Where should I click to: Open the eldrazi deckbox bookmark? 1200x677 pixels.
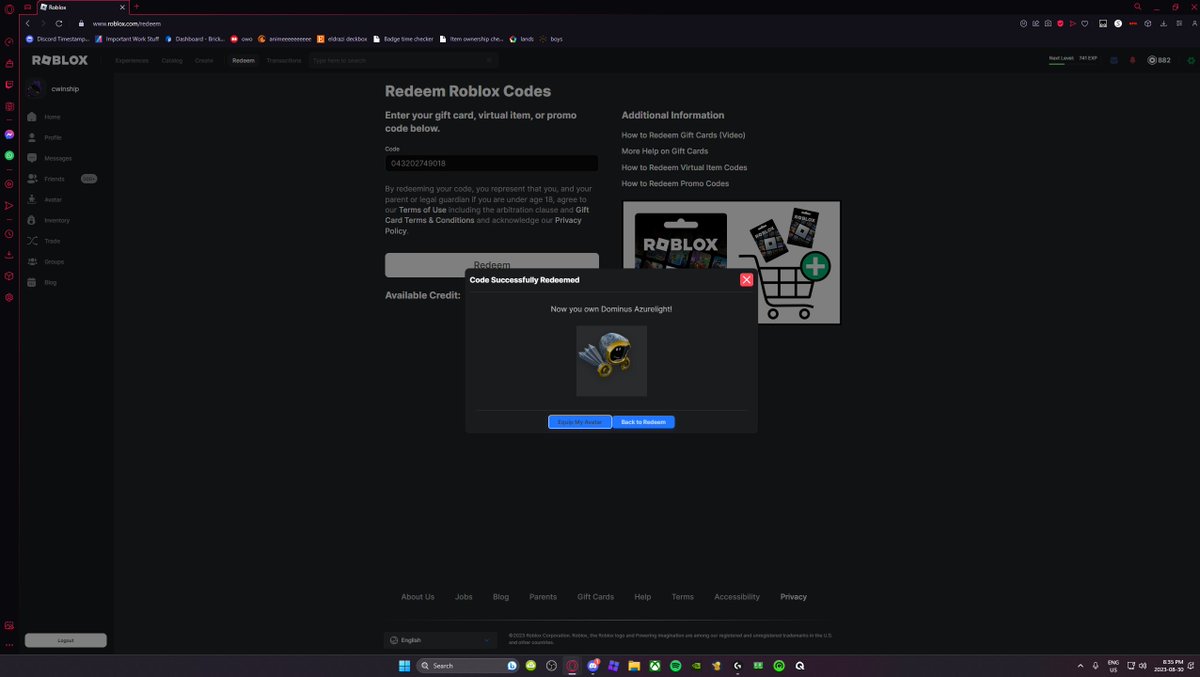pos(343,39)
